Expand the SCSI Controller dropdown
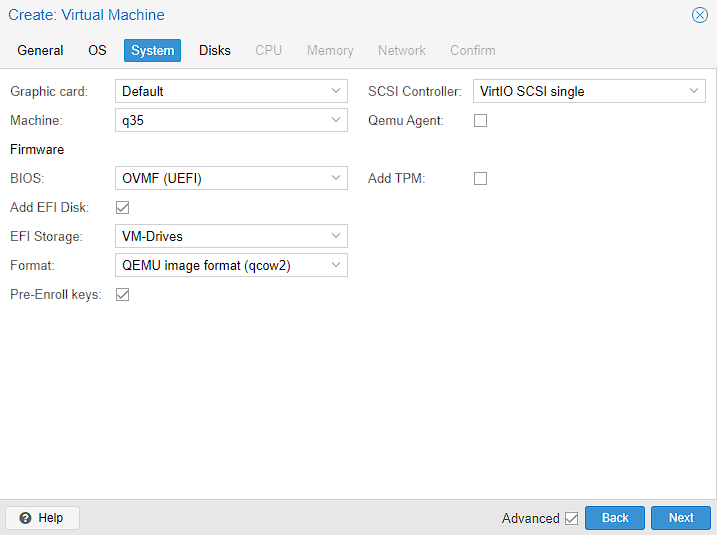Viewport: 717px width, 535px height. (x=694, y=92)
